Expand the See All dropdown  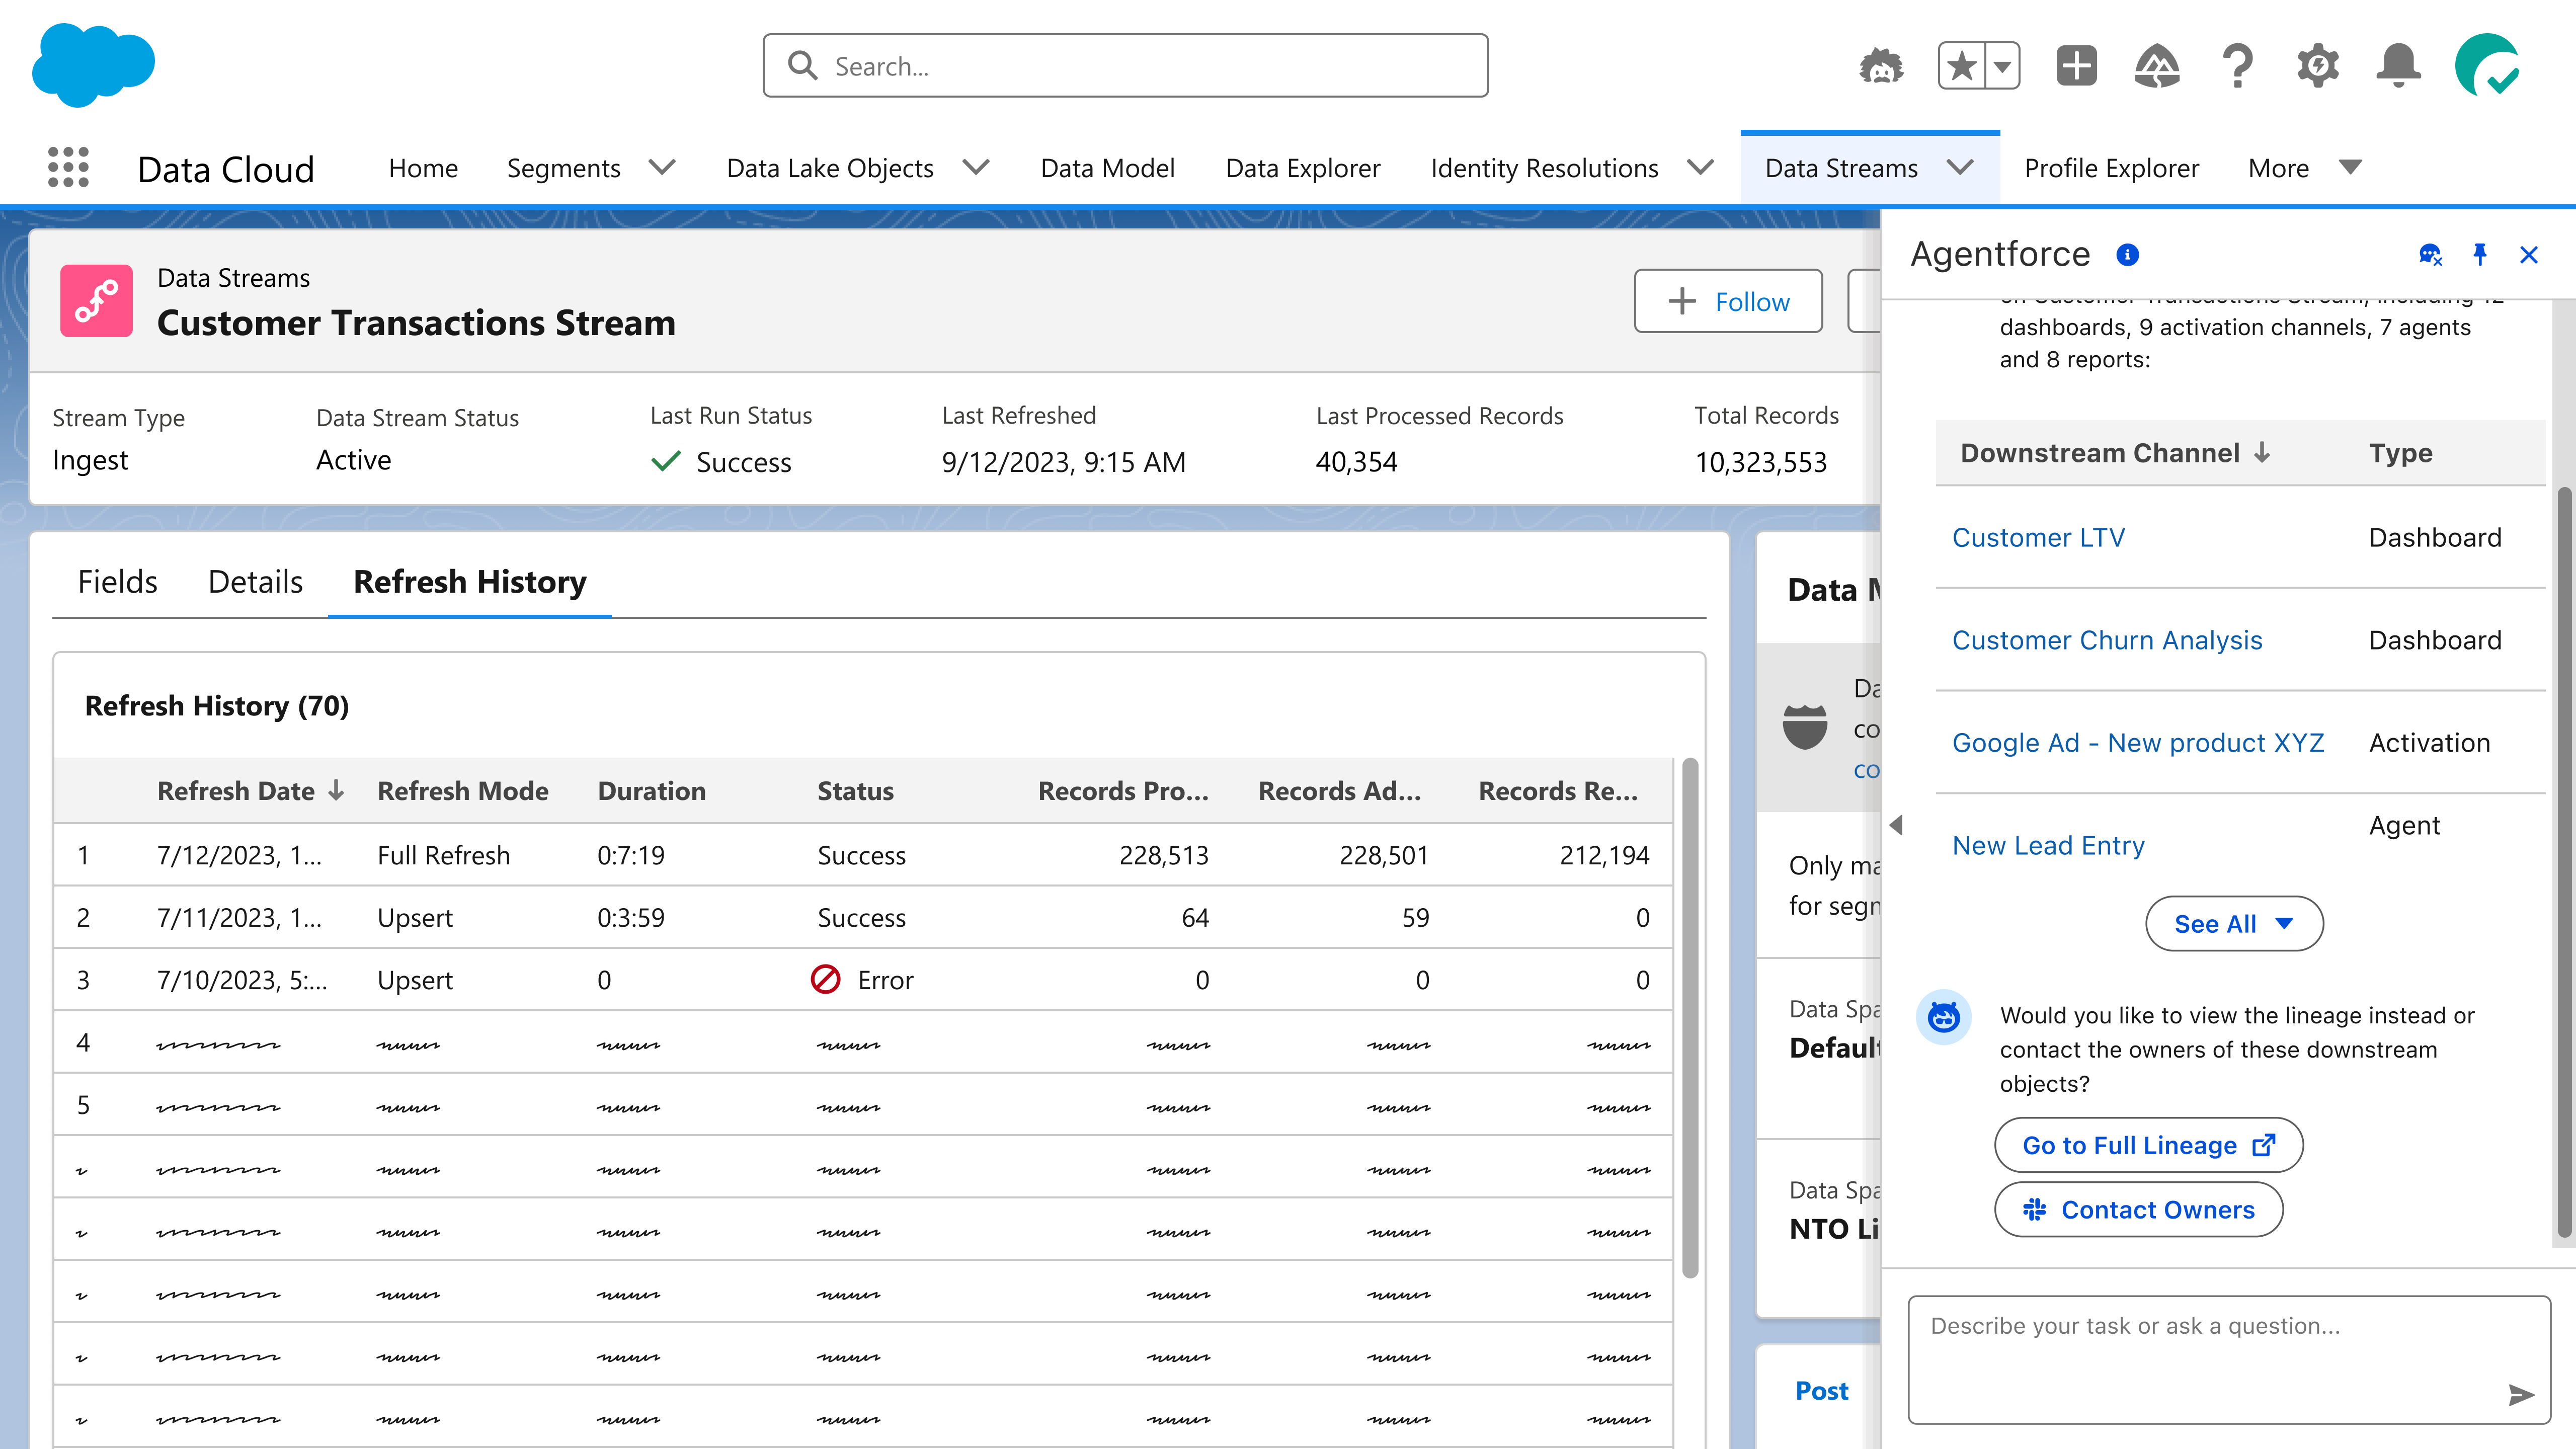coord(2234,923)
